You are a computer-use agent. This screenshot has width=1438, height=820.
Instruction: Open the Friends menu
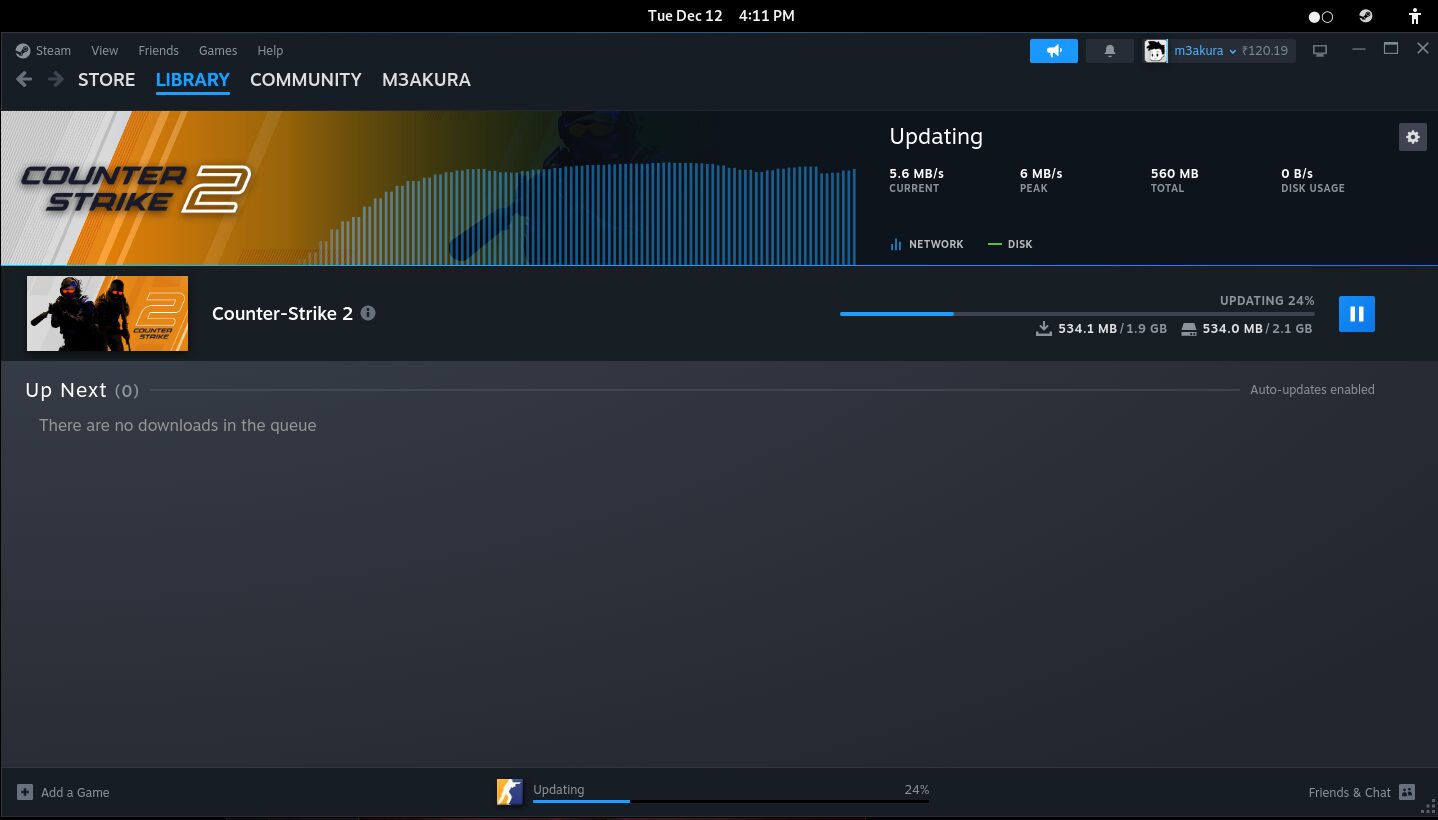[x=158, y=50]
